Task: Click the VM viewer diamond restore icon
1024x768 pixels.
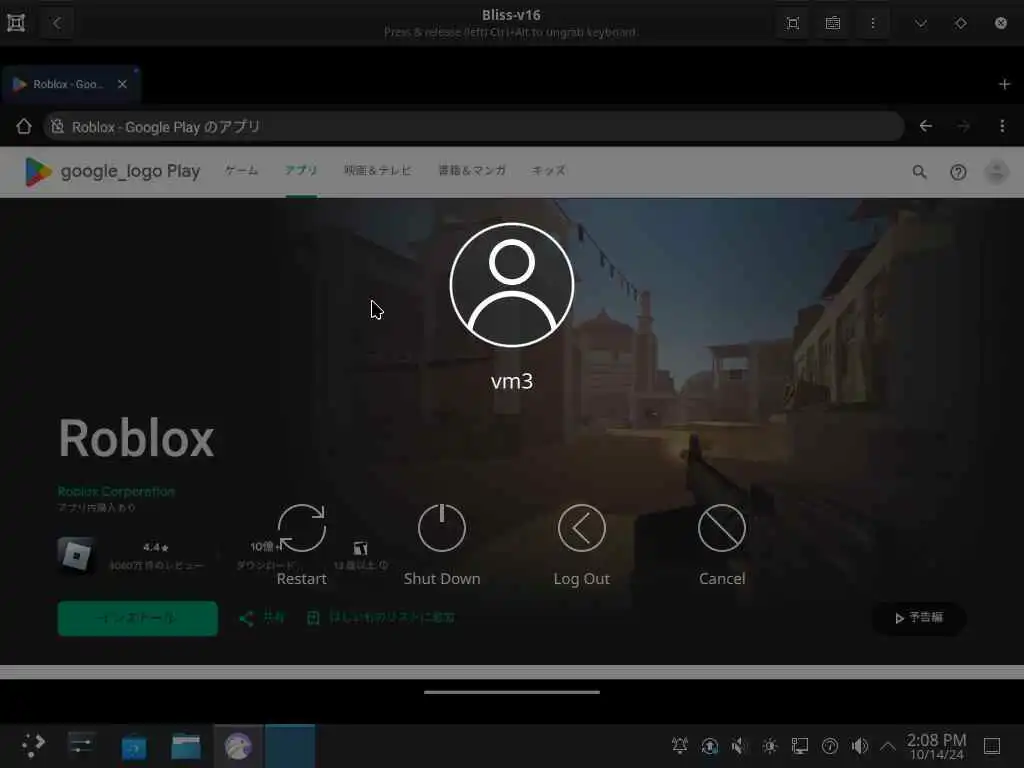Action: pyautogui.click(x=961, y=24)
